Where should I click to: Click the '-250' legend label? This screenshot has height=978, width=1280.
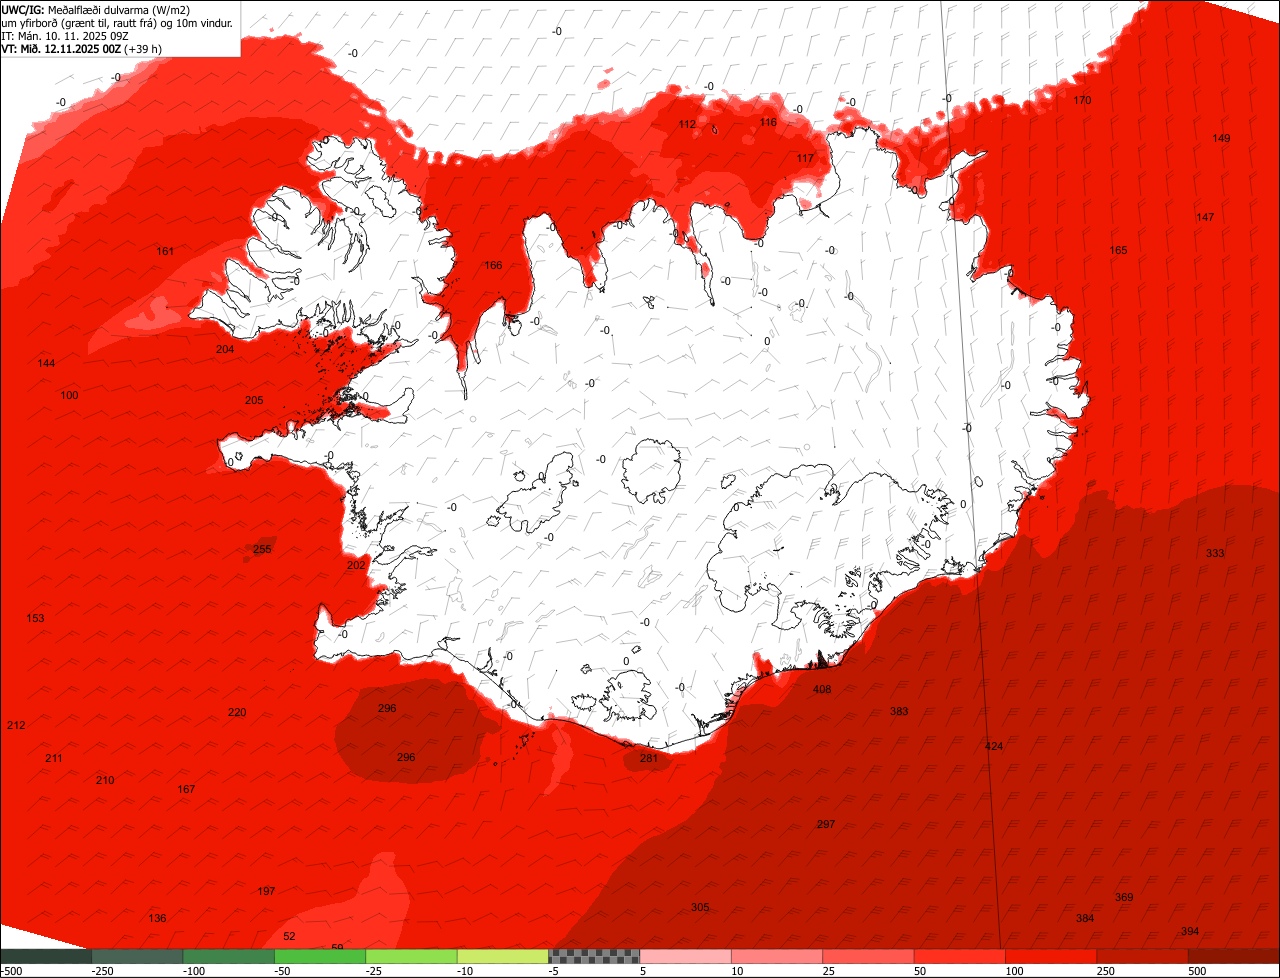click(x=102, y=971)
